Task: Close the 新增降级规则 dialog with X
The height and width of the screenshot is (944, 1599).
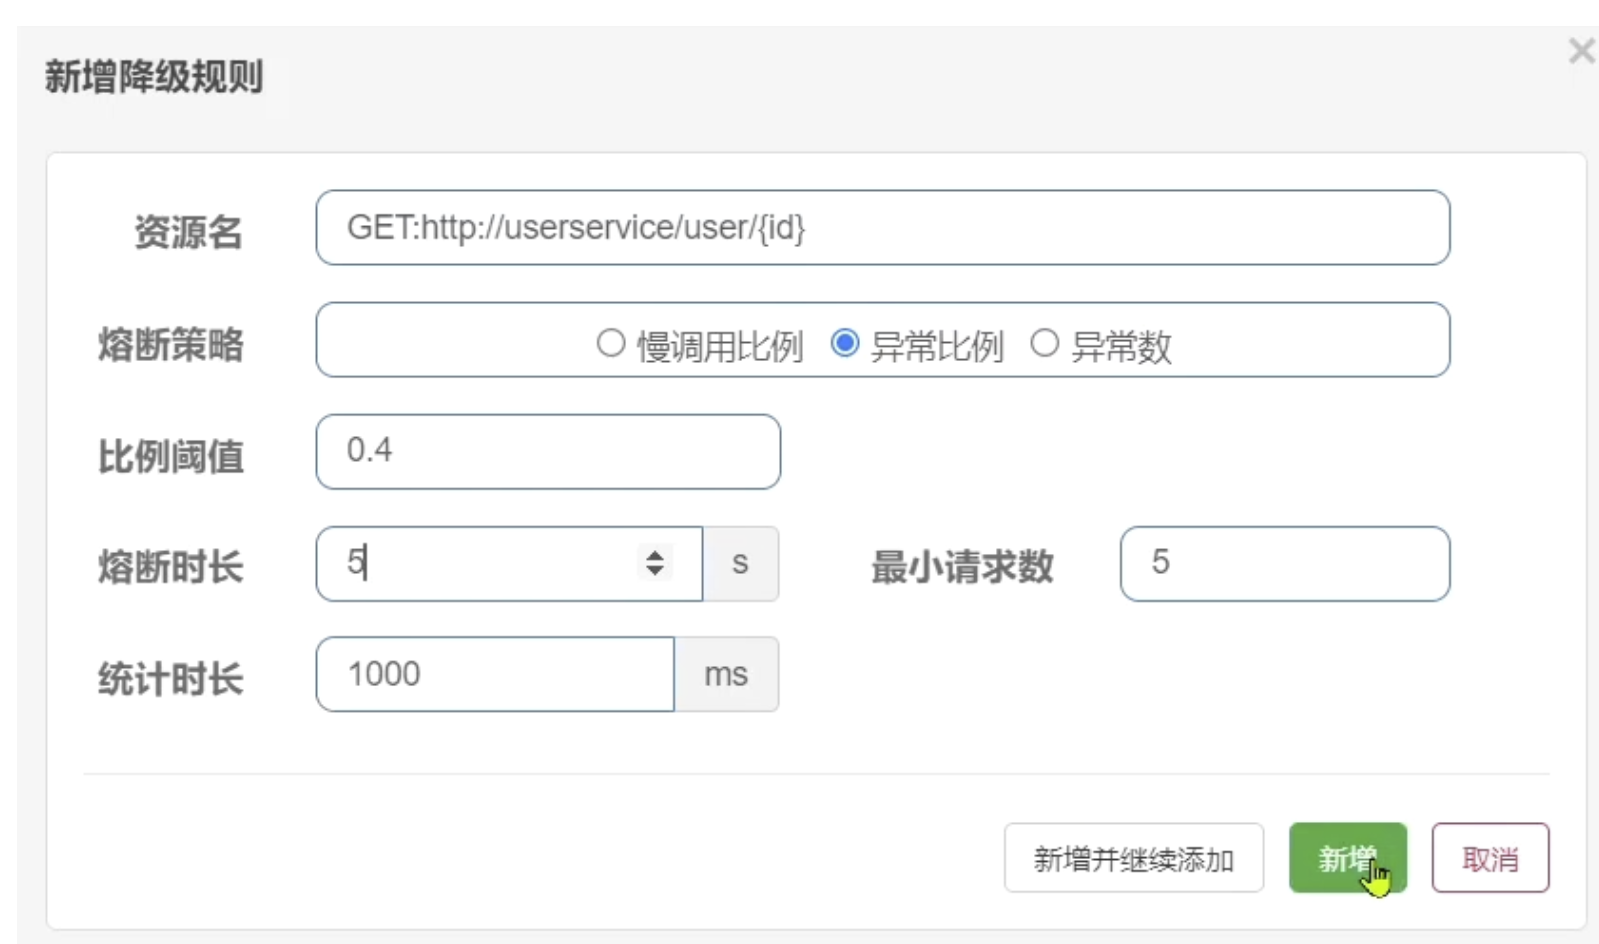Action: pyautogui.click(x=1580, y=51)
